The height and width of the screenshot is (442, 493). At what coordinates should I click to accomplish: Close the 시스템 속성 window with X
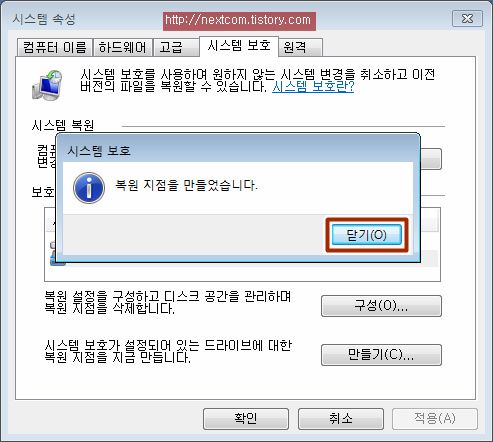tap(467, 18)
